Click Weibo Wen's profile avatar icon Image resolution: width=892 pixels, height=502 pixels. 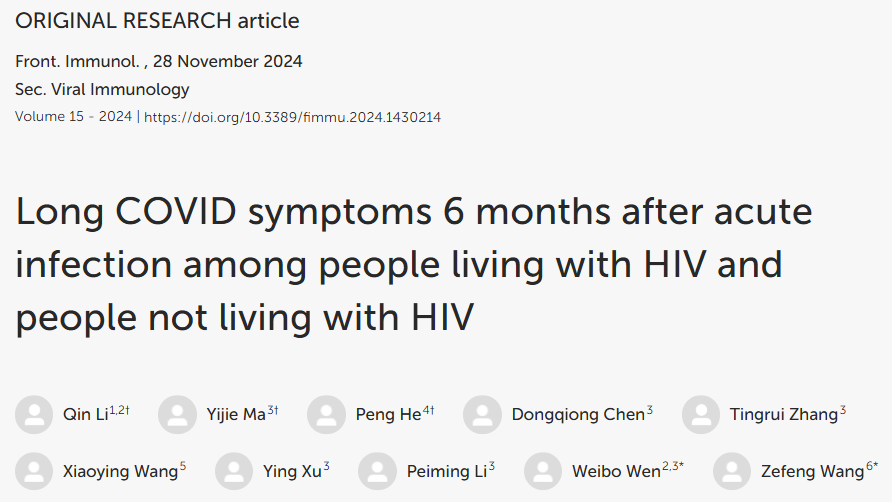click(x=543, y=471)
